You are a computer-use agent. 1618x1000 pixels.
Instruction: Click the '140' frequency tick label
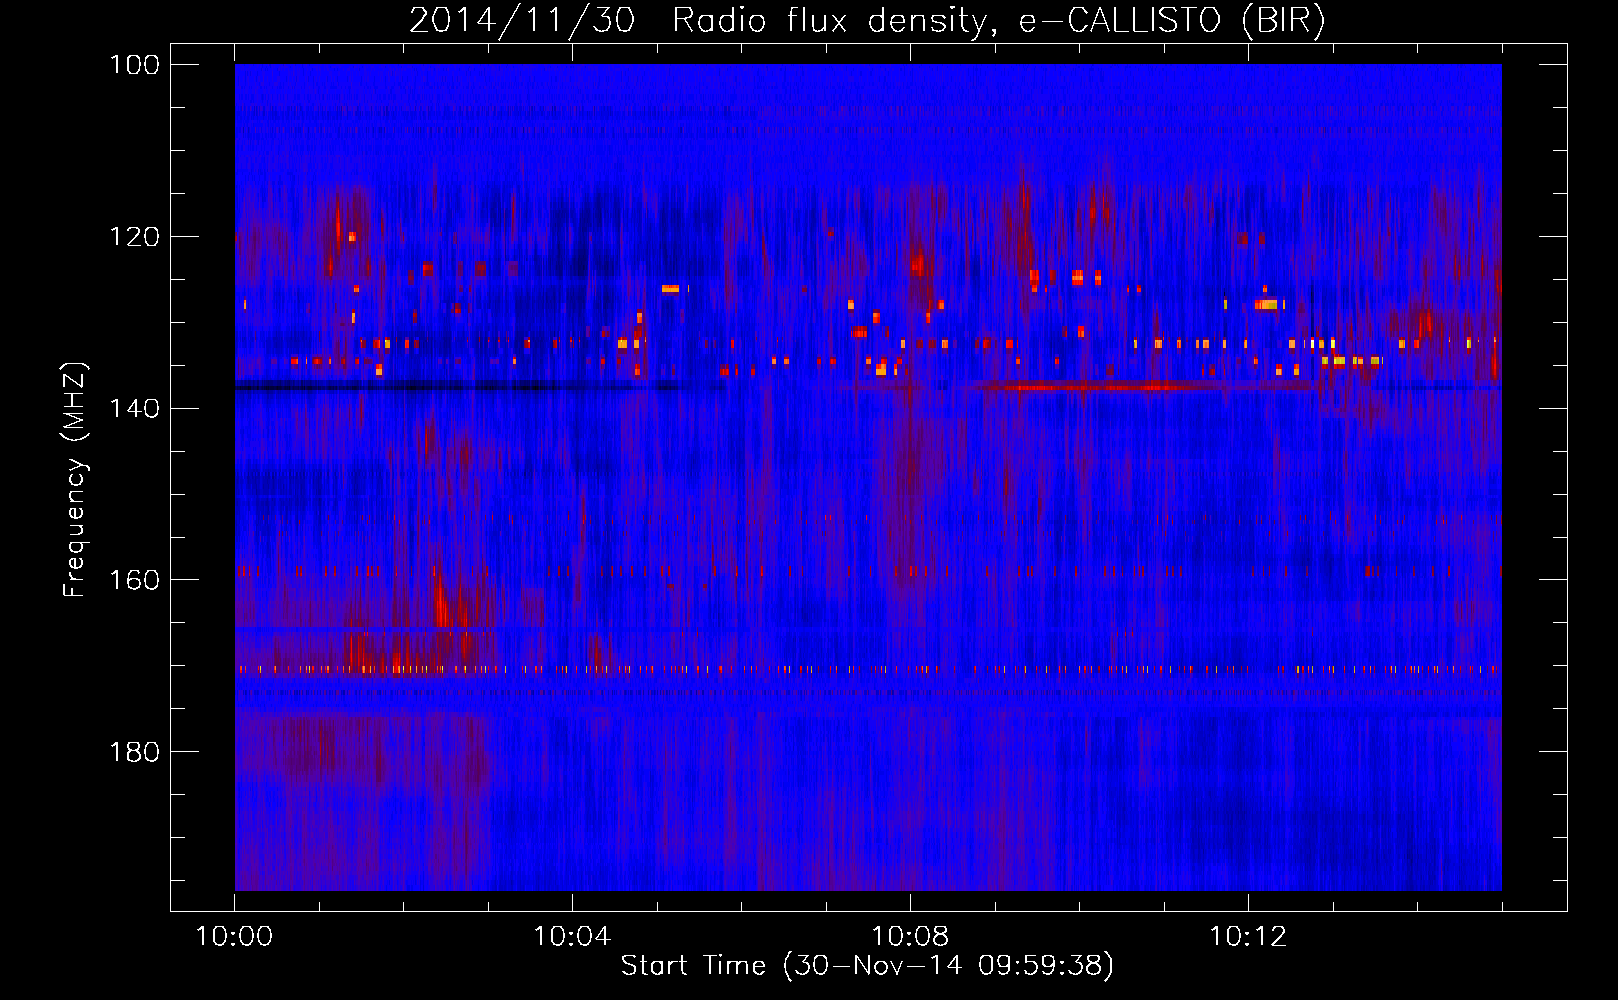pyautogui.click(x=133, y=409)
